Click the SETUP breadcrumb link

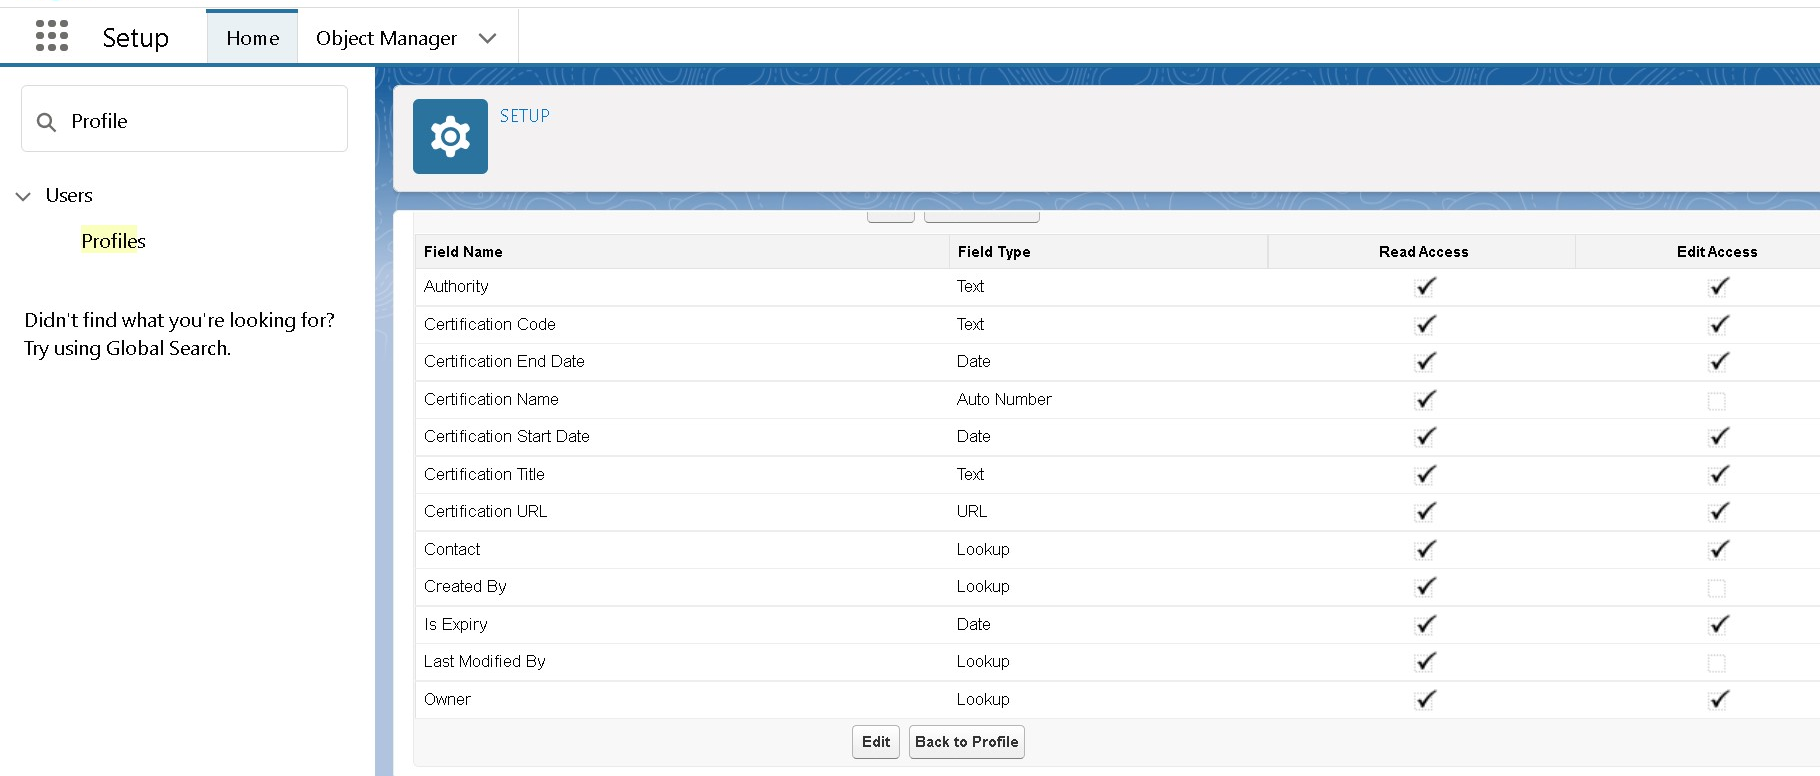525,116
